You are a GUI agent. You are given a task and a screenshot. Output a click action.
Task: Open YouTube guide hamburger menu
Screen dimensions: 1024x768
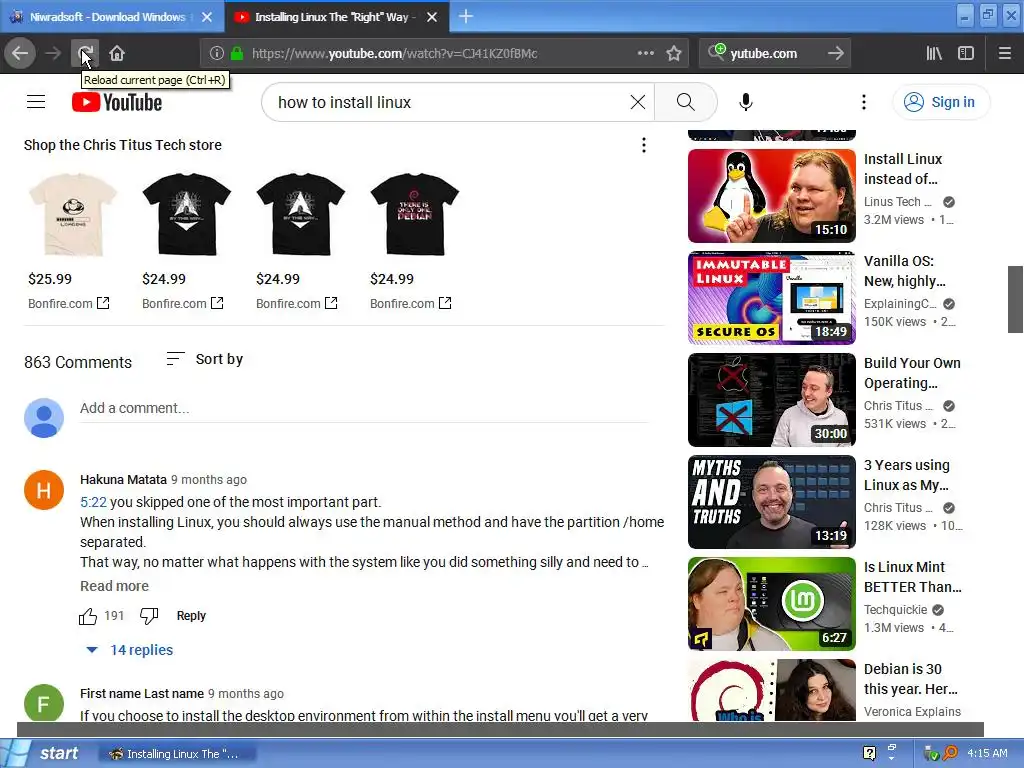tap(36, 102)
